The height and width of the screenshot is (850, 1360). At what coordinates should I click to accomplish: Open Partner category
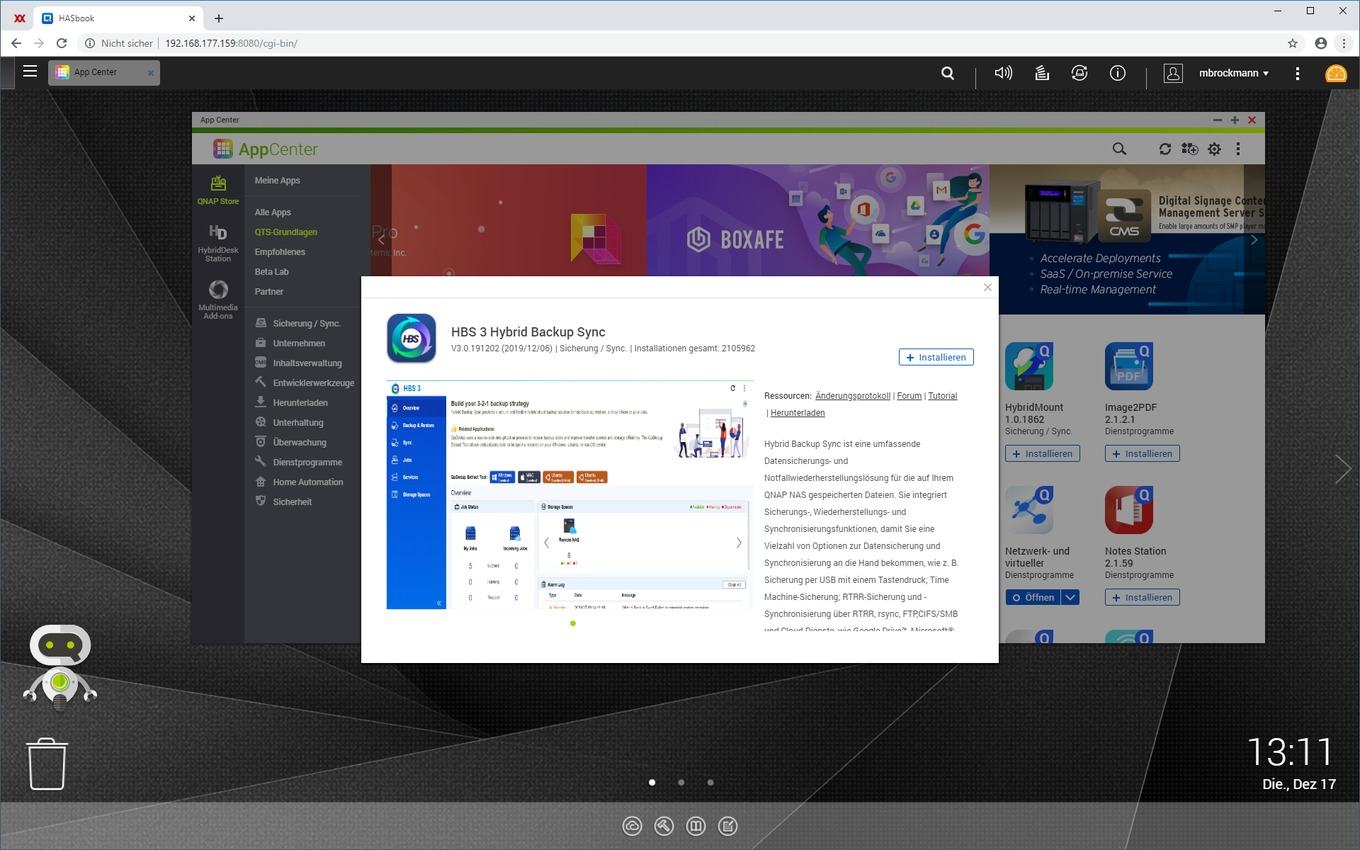click(x=269, y=292)
